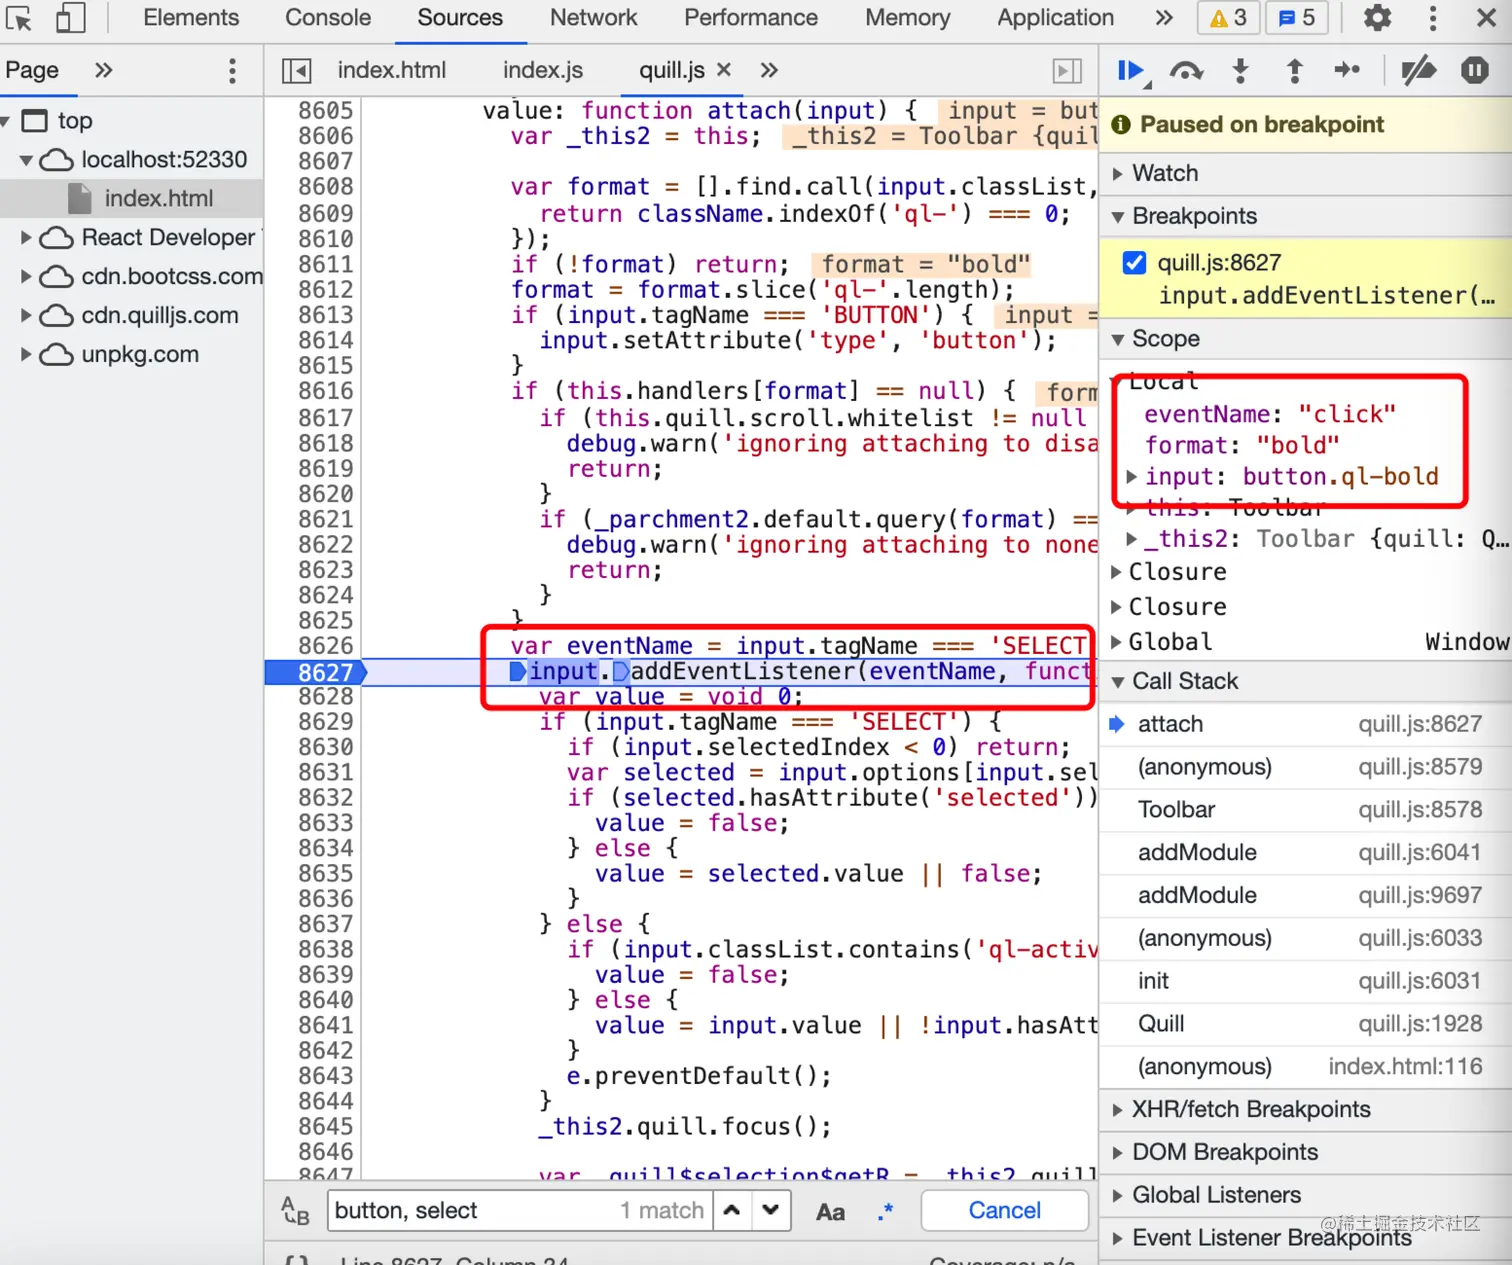
Task: Expand Event Listener Breakpoints section
Action: click(x=1305, y=1239)
